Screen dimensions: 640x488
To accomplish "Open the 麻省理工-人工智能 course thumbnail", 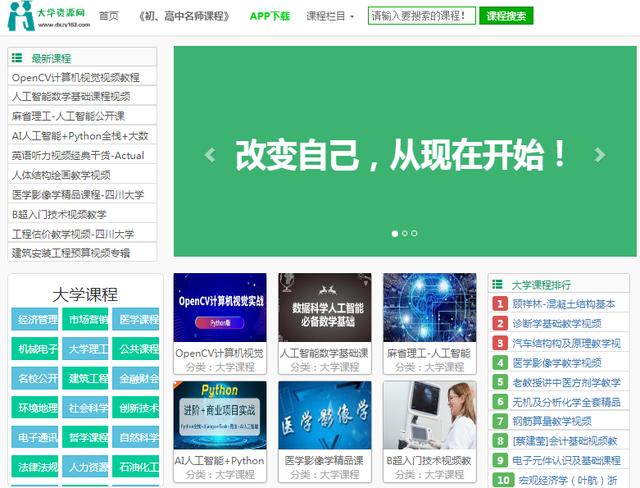I will [x=430, y=308].
